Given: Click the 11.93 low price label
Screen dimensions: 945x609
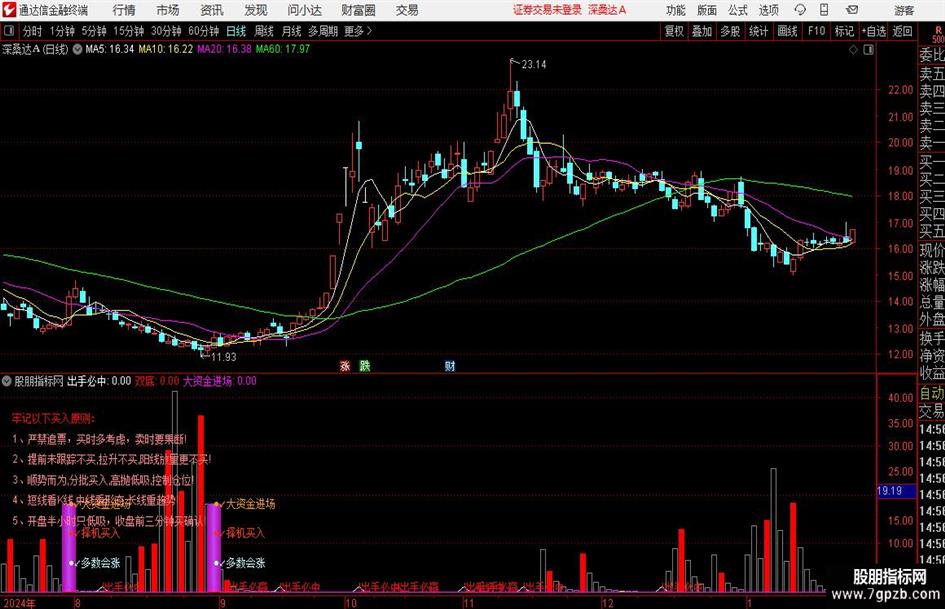Looking at the screenshot, I should [x=224, y=357].
